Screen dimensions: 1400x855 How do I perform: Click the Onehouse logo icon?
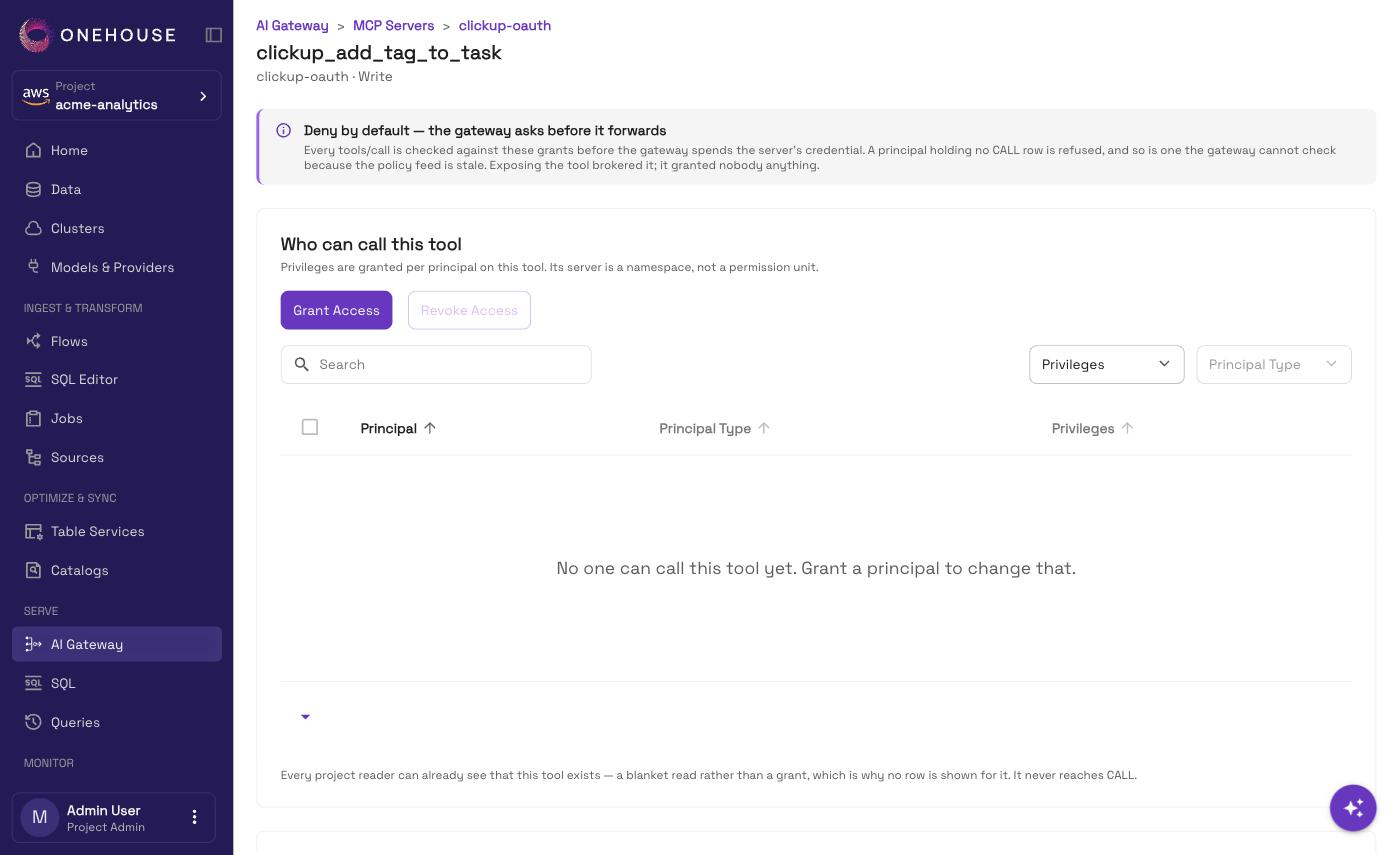coord(35,35)
